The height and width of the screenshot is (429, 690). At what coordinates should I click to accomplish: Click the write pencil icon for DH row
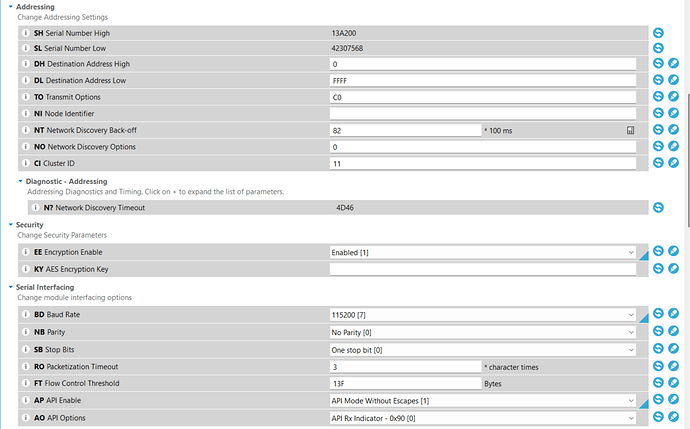tap(673, 64)
